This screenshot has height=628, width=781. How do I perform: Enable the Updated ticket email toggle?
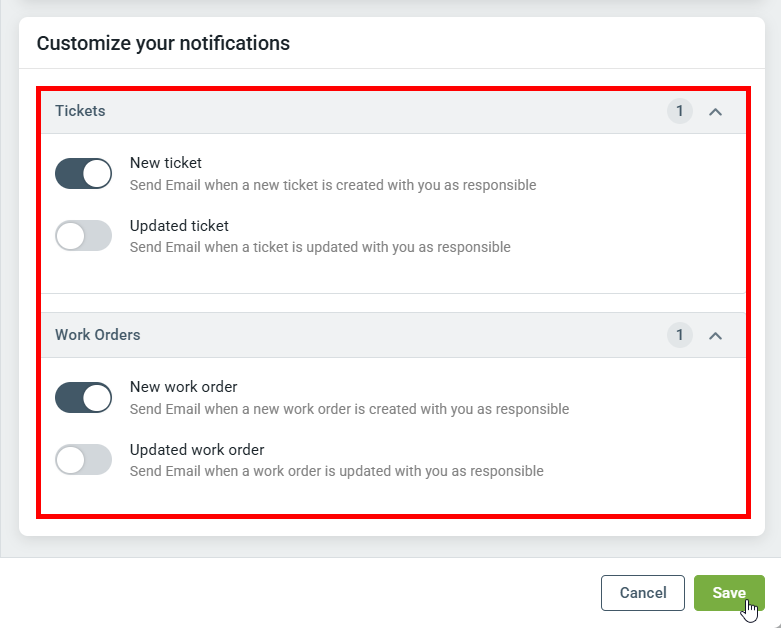point(83,236)
